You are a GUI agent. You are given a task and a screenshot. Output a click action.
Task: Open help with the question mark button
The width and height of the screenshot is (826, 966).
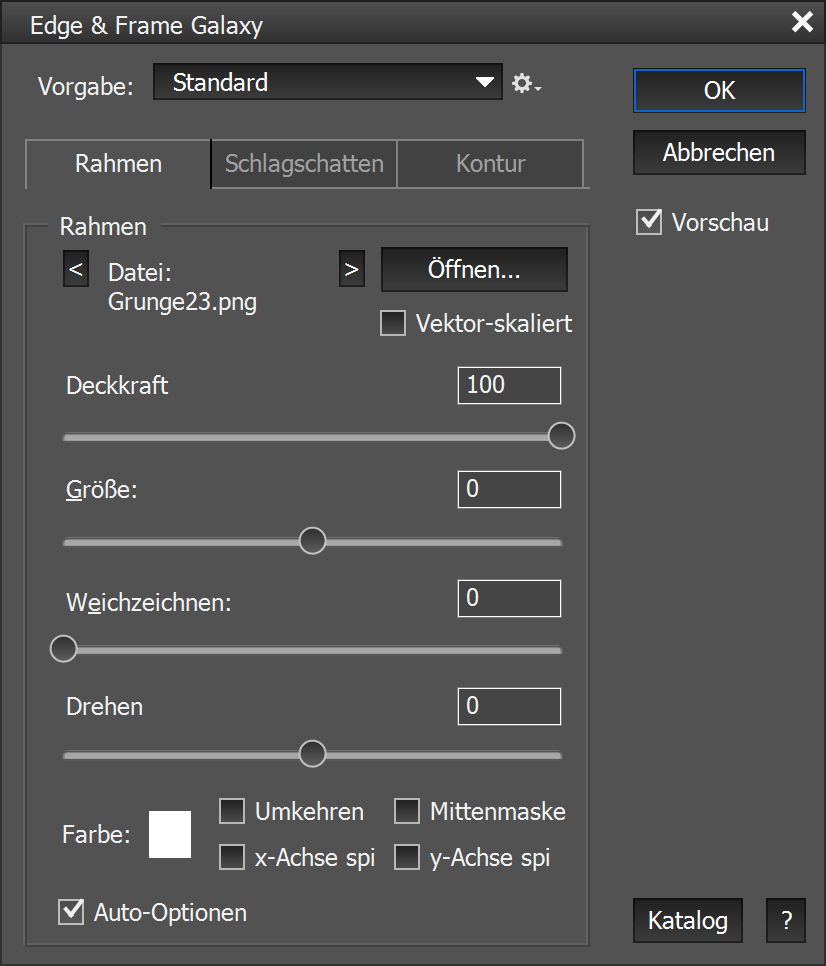786,920
